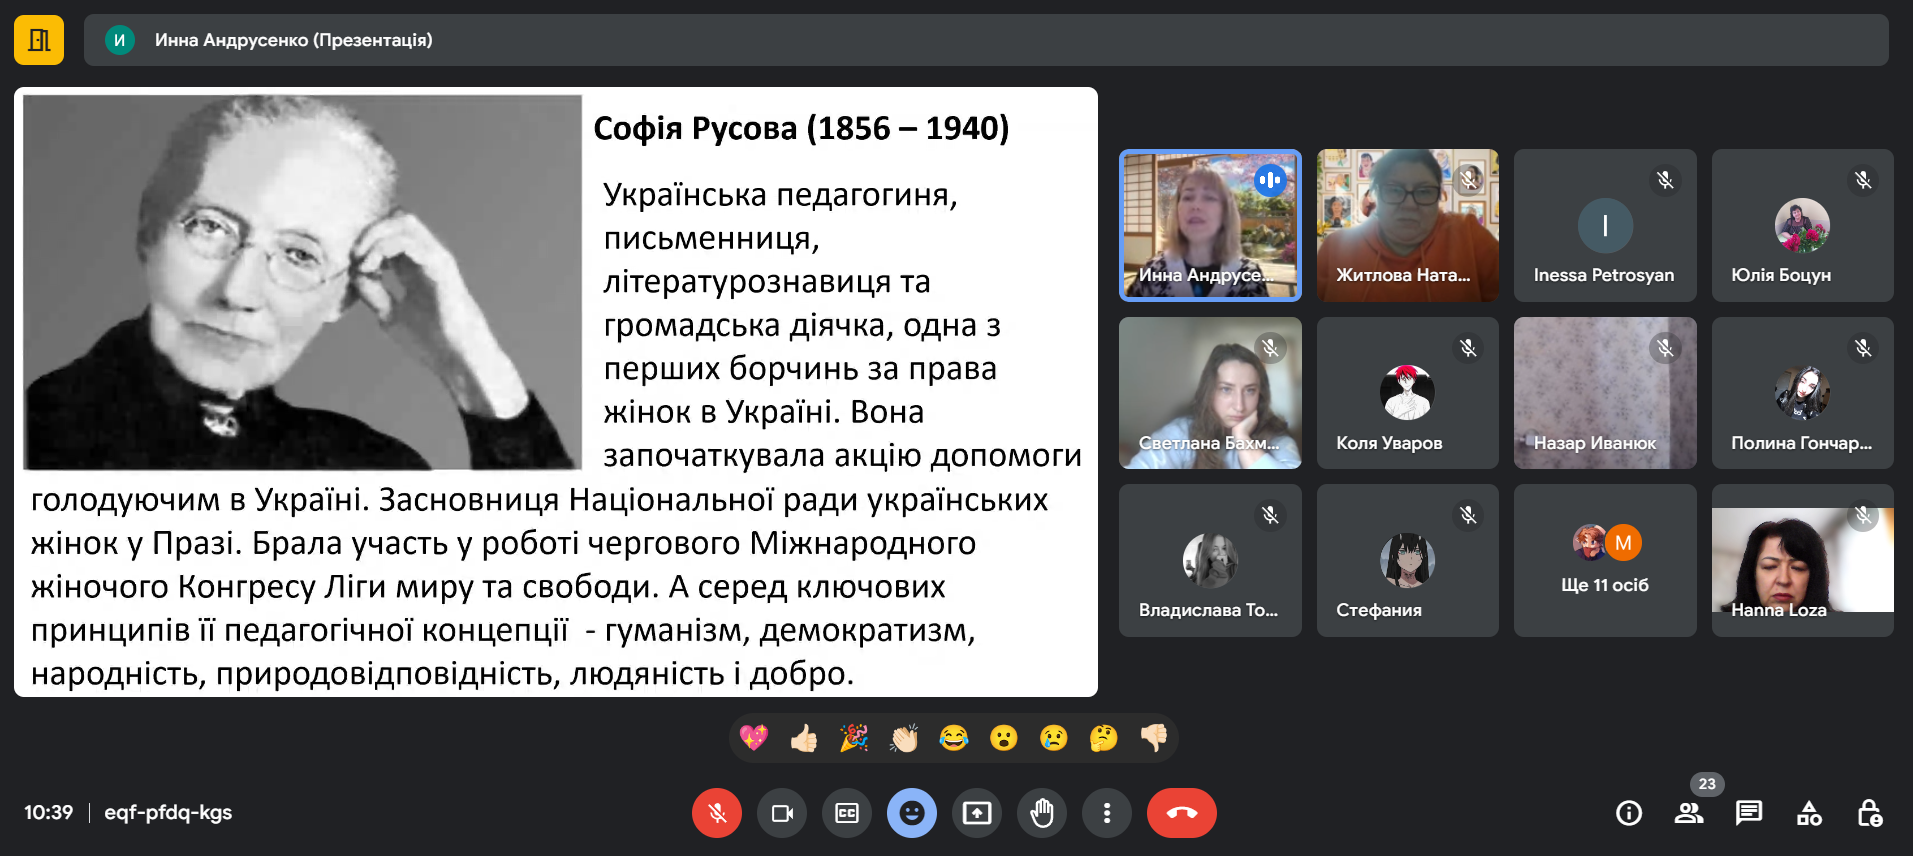Click the Инна Андрусенко presentation header bar
Screen dimensions: 1913x856
(985, 40)
